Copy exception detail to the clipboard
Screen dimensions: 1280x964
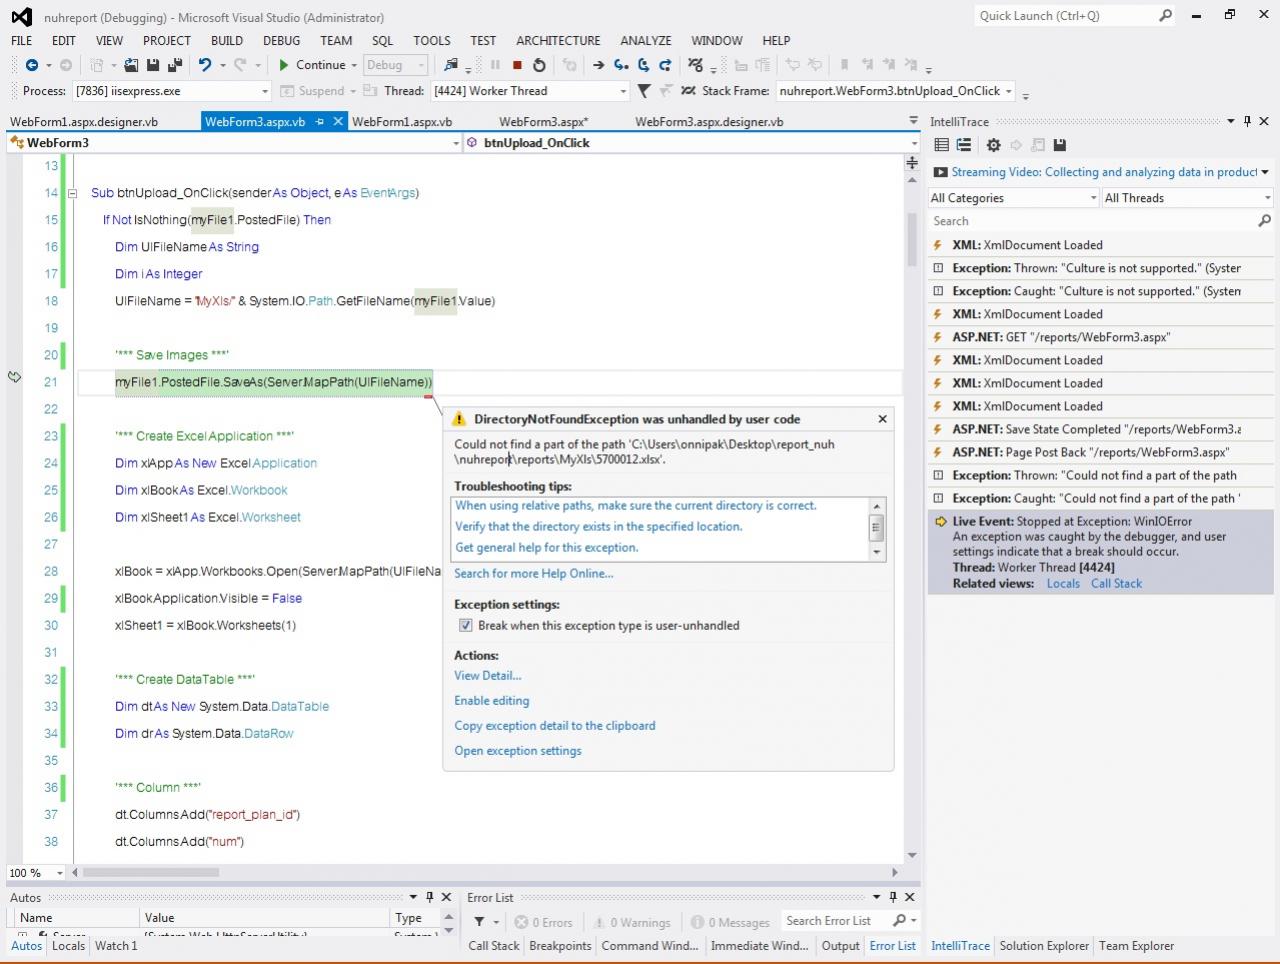click(555, 726)
